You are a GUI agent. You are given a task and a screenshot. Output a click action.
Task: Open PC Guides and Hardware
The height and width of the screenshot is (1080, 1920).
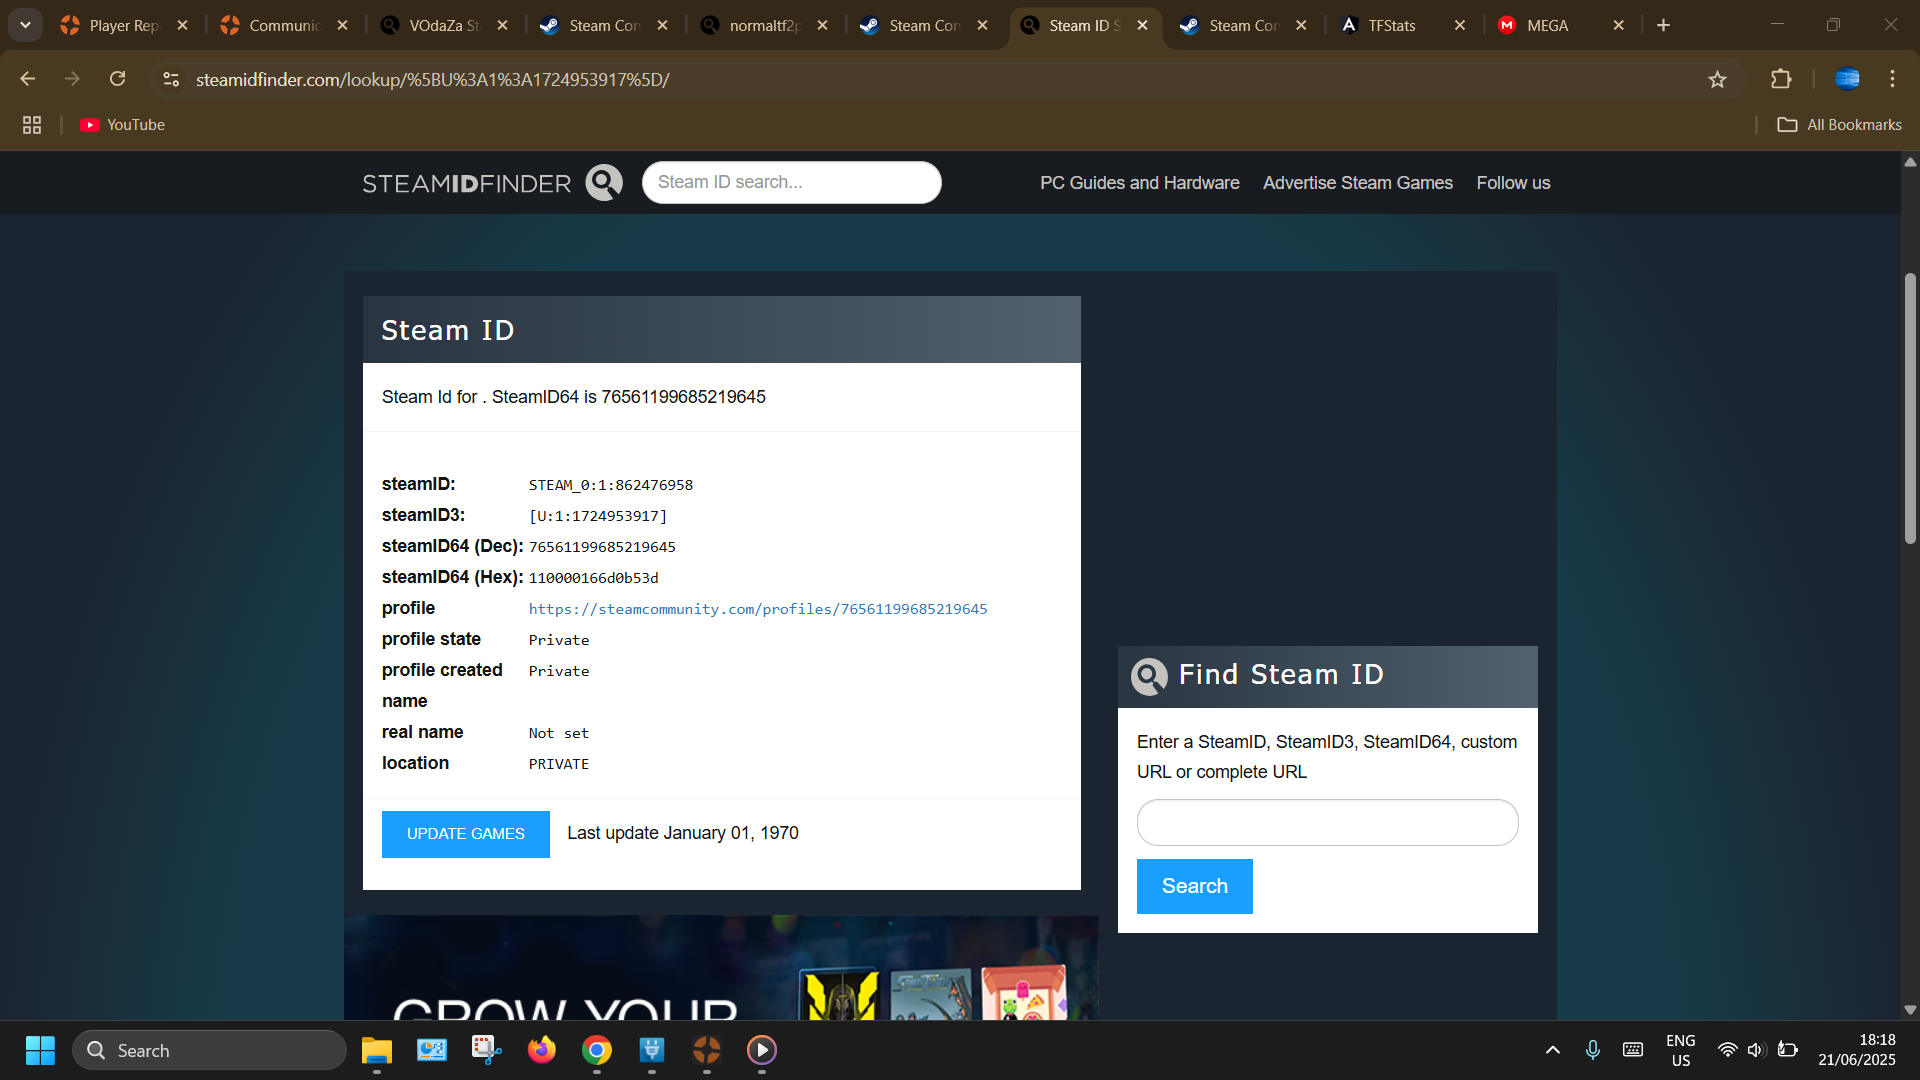point(1139,183)
